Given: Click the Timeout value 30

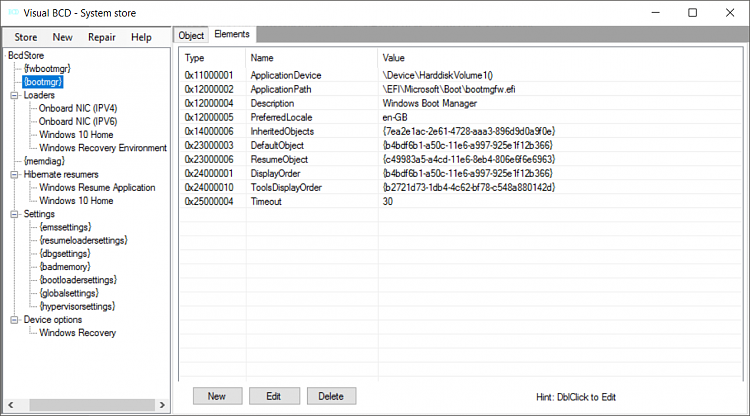Looking at the screenshot, I should click(x=387, y=202).
